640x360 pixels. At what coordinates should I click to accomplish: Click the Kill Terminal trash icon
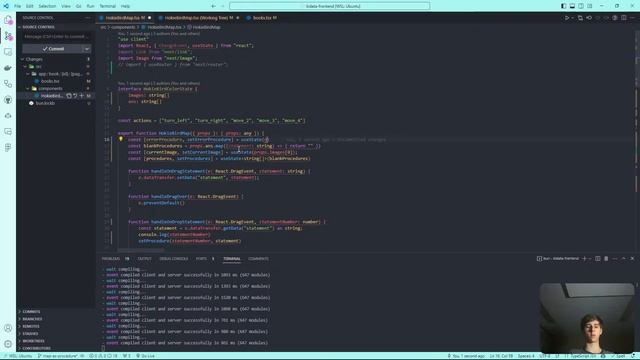[x=606, y=259]
